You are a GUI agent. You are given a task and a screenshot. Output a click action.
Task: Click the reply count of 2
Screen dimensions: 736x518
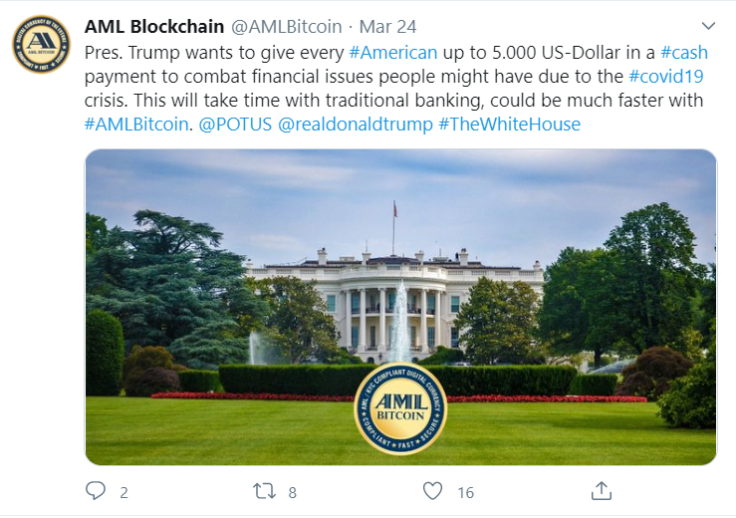pyautogui.click(x=124, y=492)
